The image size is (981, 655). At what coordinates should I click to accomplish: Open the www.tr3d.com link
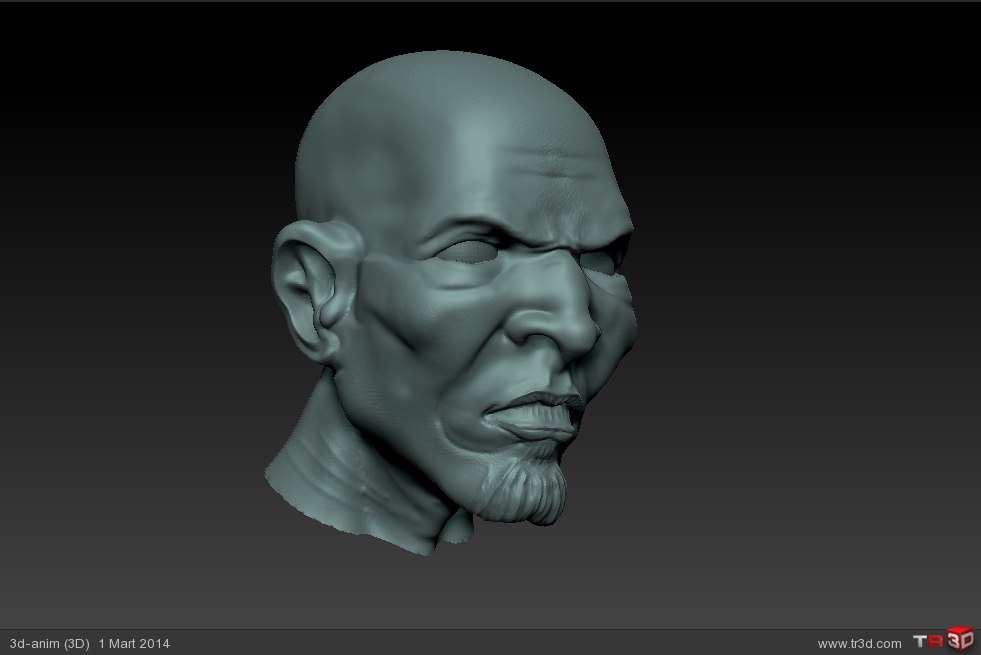(859, 644)
